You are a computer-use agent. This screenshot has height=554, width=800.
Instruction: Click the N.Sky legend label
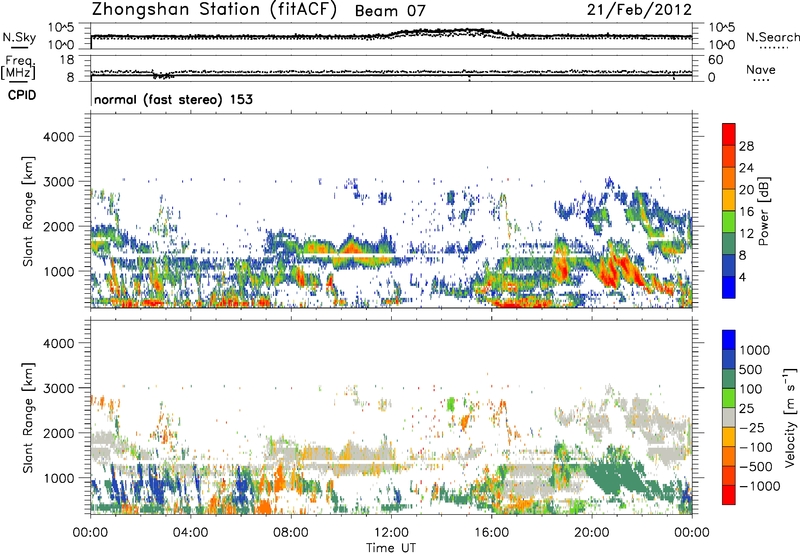point(19,37)
